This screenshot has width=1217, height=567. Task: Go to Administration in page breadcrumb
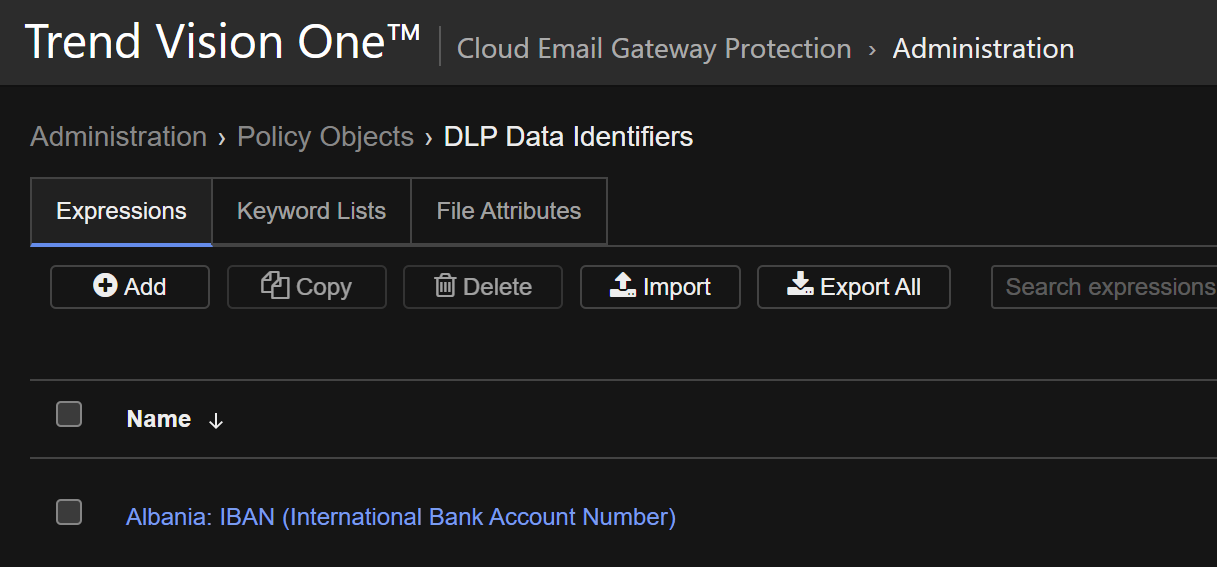tap(118, 136)
